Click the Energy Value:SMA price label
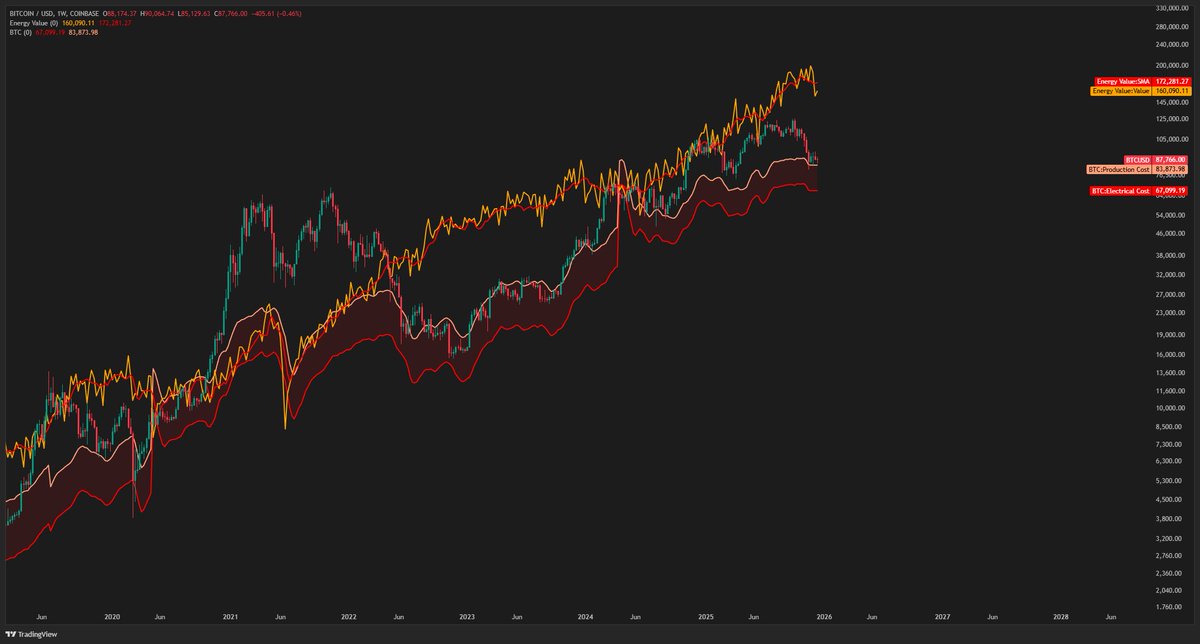 point(1141,80)
